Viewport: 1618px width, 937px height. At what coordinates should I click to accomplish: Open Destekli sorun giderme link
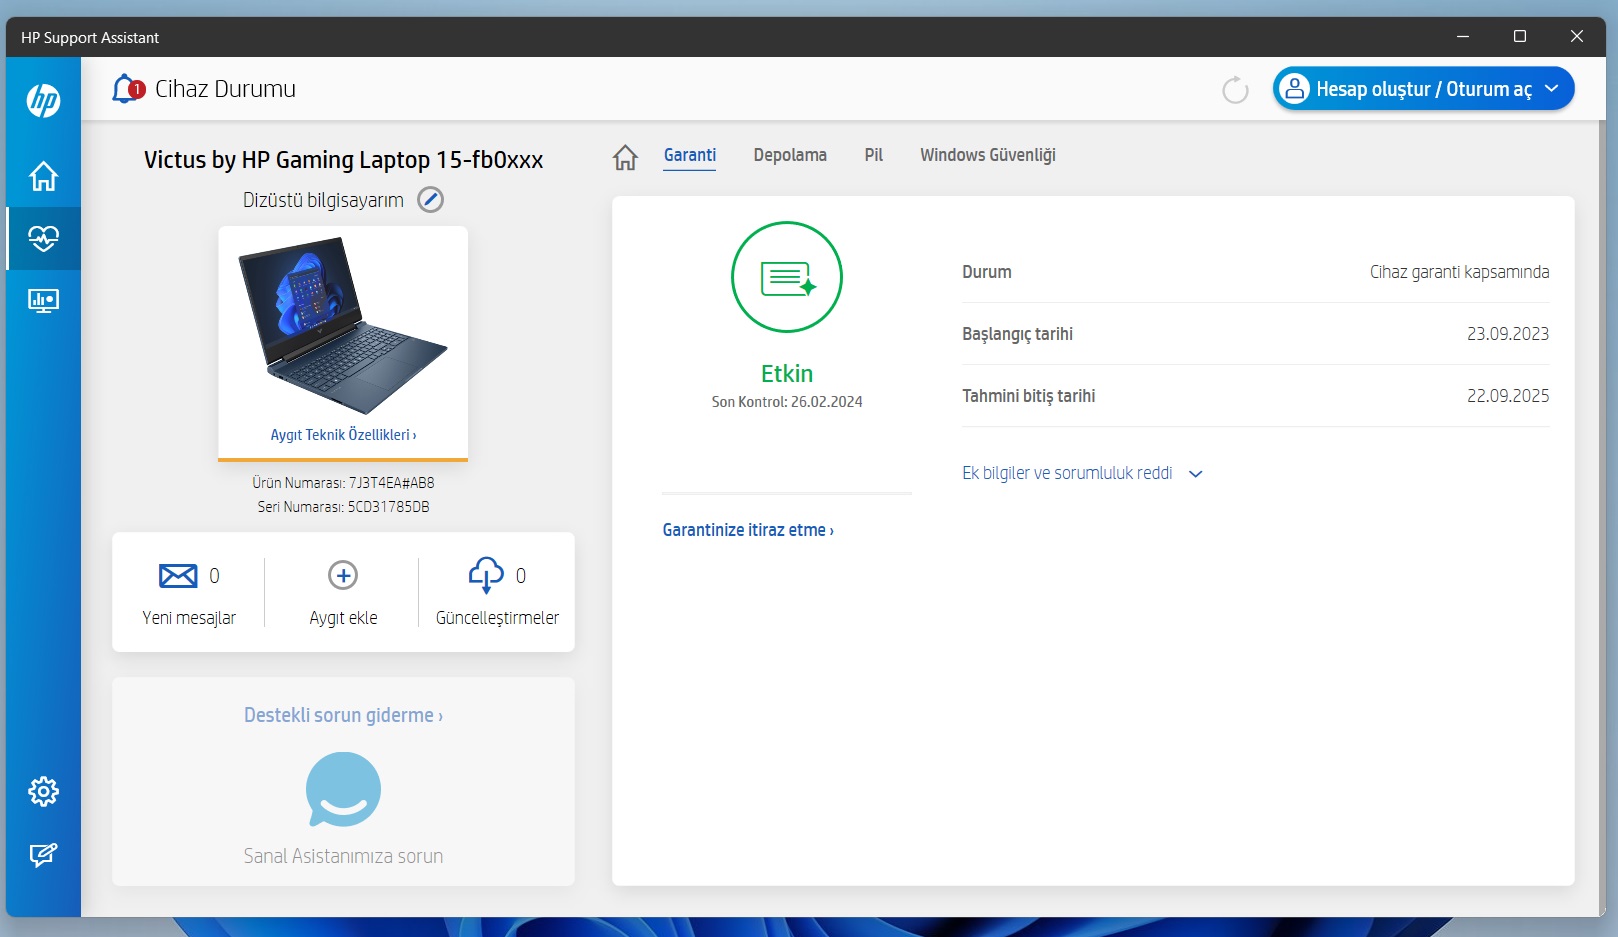[x=343, y=715]
